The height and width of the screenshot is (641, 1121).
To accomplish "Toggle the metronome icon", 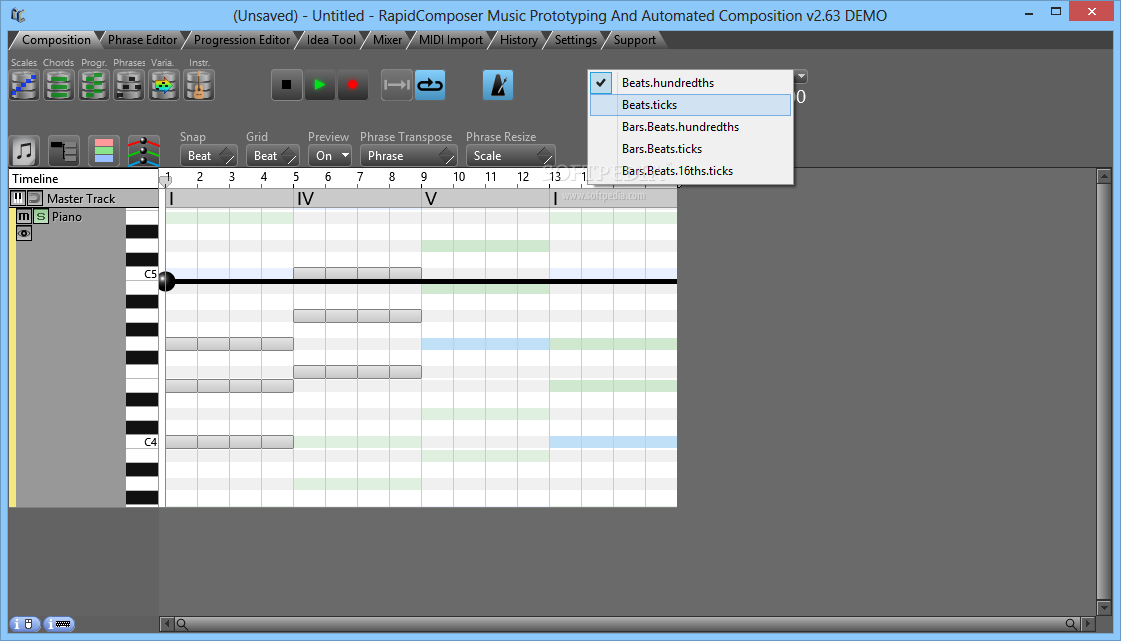I will tap(498, 85).
